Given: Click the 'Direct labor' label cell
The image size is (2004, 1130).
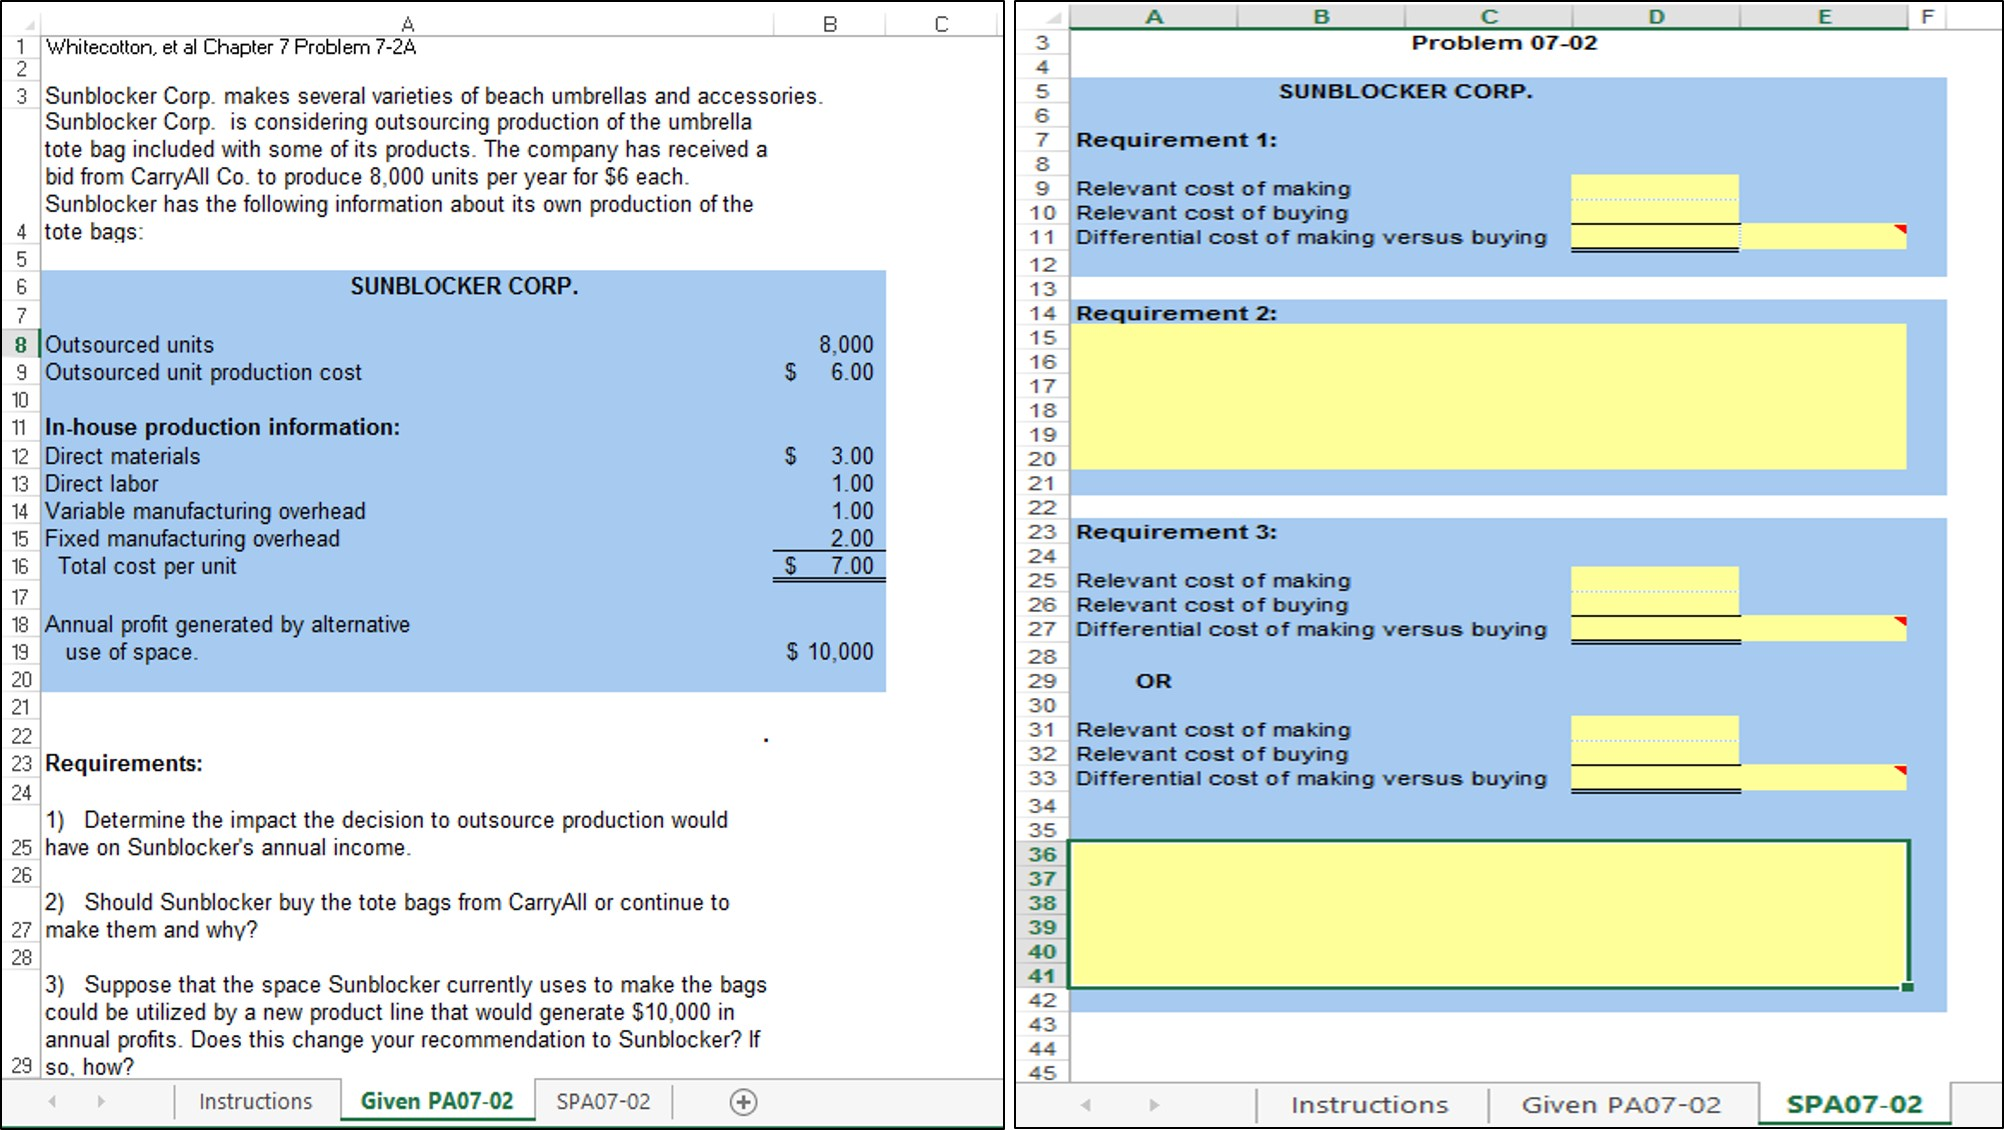Looking at the screenshot, I should coord(101,483).
